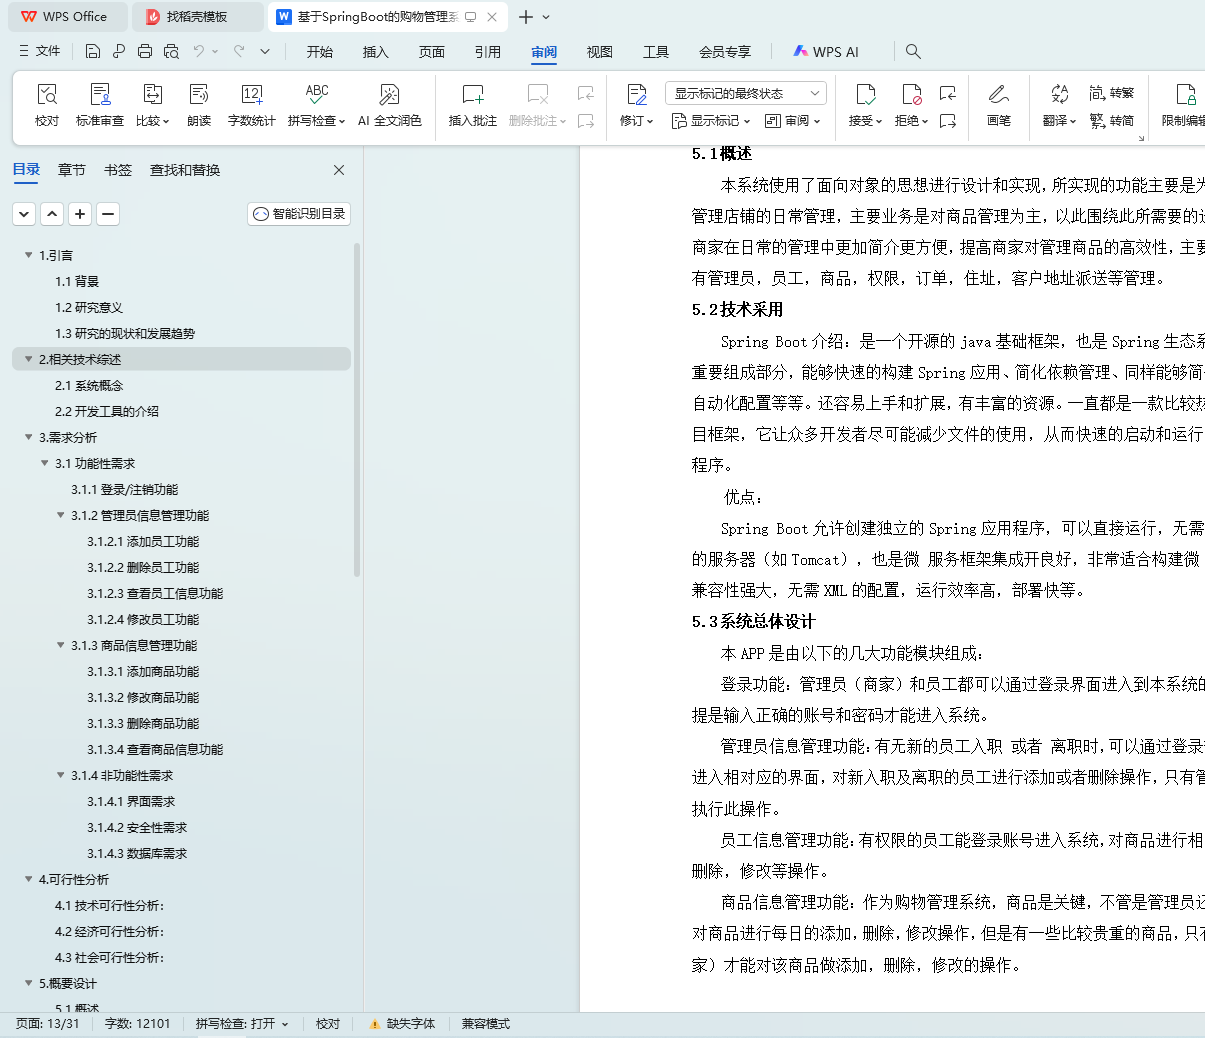Viewport: 1205px width, 1038px height.
Task: Click 智能识别目录 button
Action: coord(299,213)
